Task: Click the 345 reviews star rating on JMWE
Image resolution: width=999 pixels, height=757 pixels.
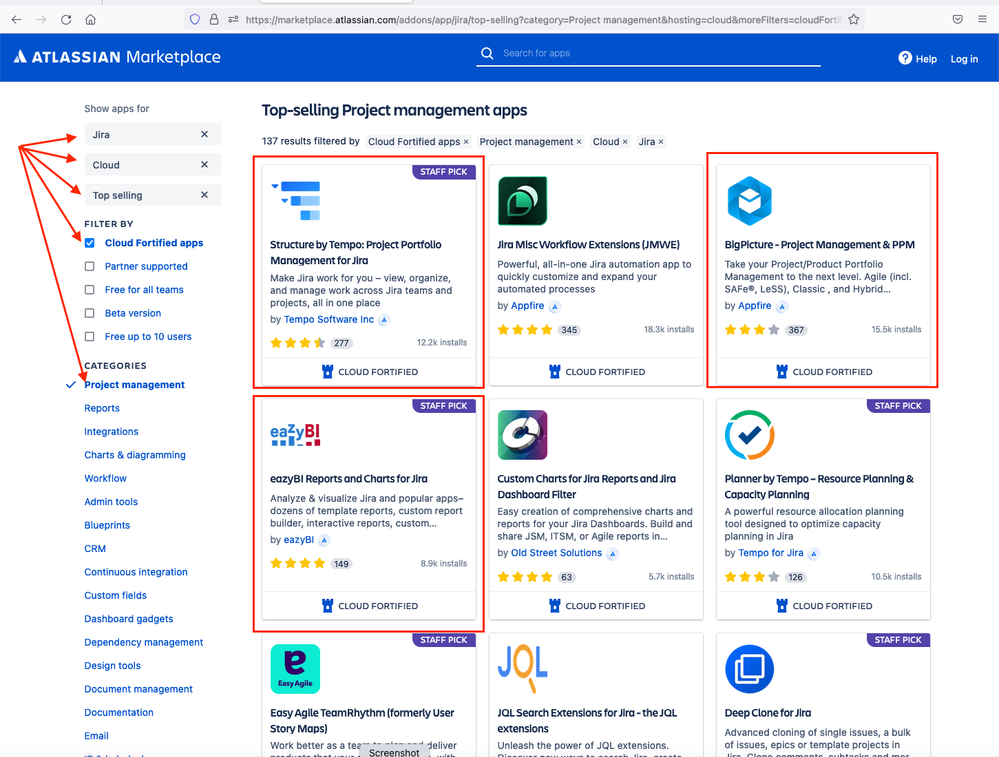Action: point(525,330)
